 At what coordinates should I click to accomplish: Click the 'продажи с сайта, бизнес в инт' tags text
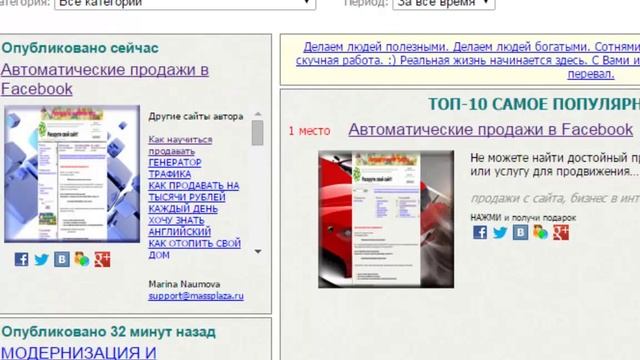coord(555,198)
